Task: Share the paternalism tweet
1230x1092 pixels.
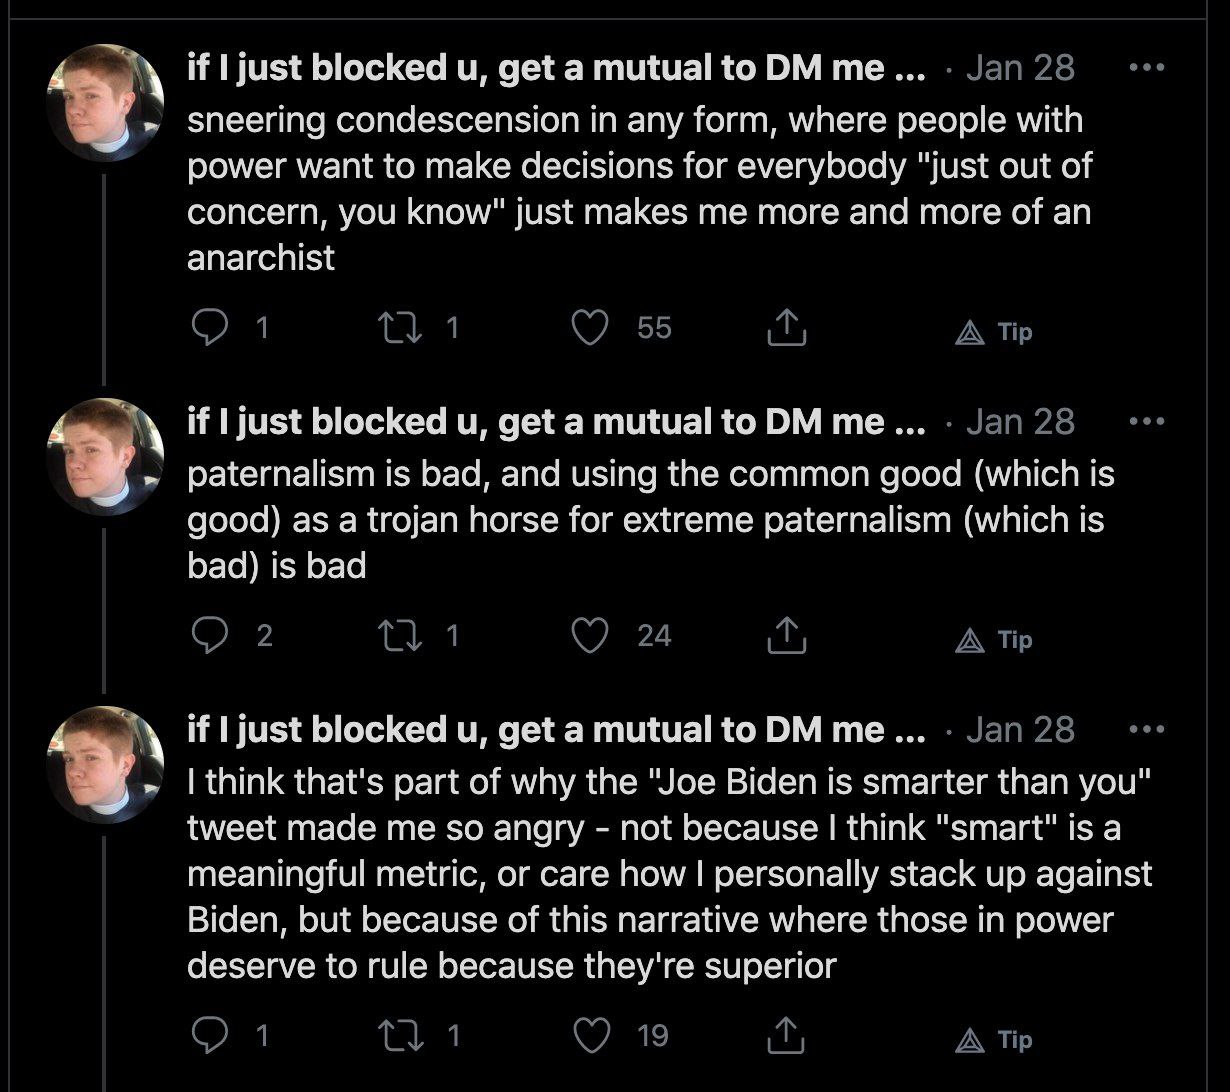Action: 787,636
